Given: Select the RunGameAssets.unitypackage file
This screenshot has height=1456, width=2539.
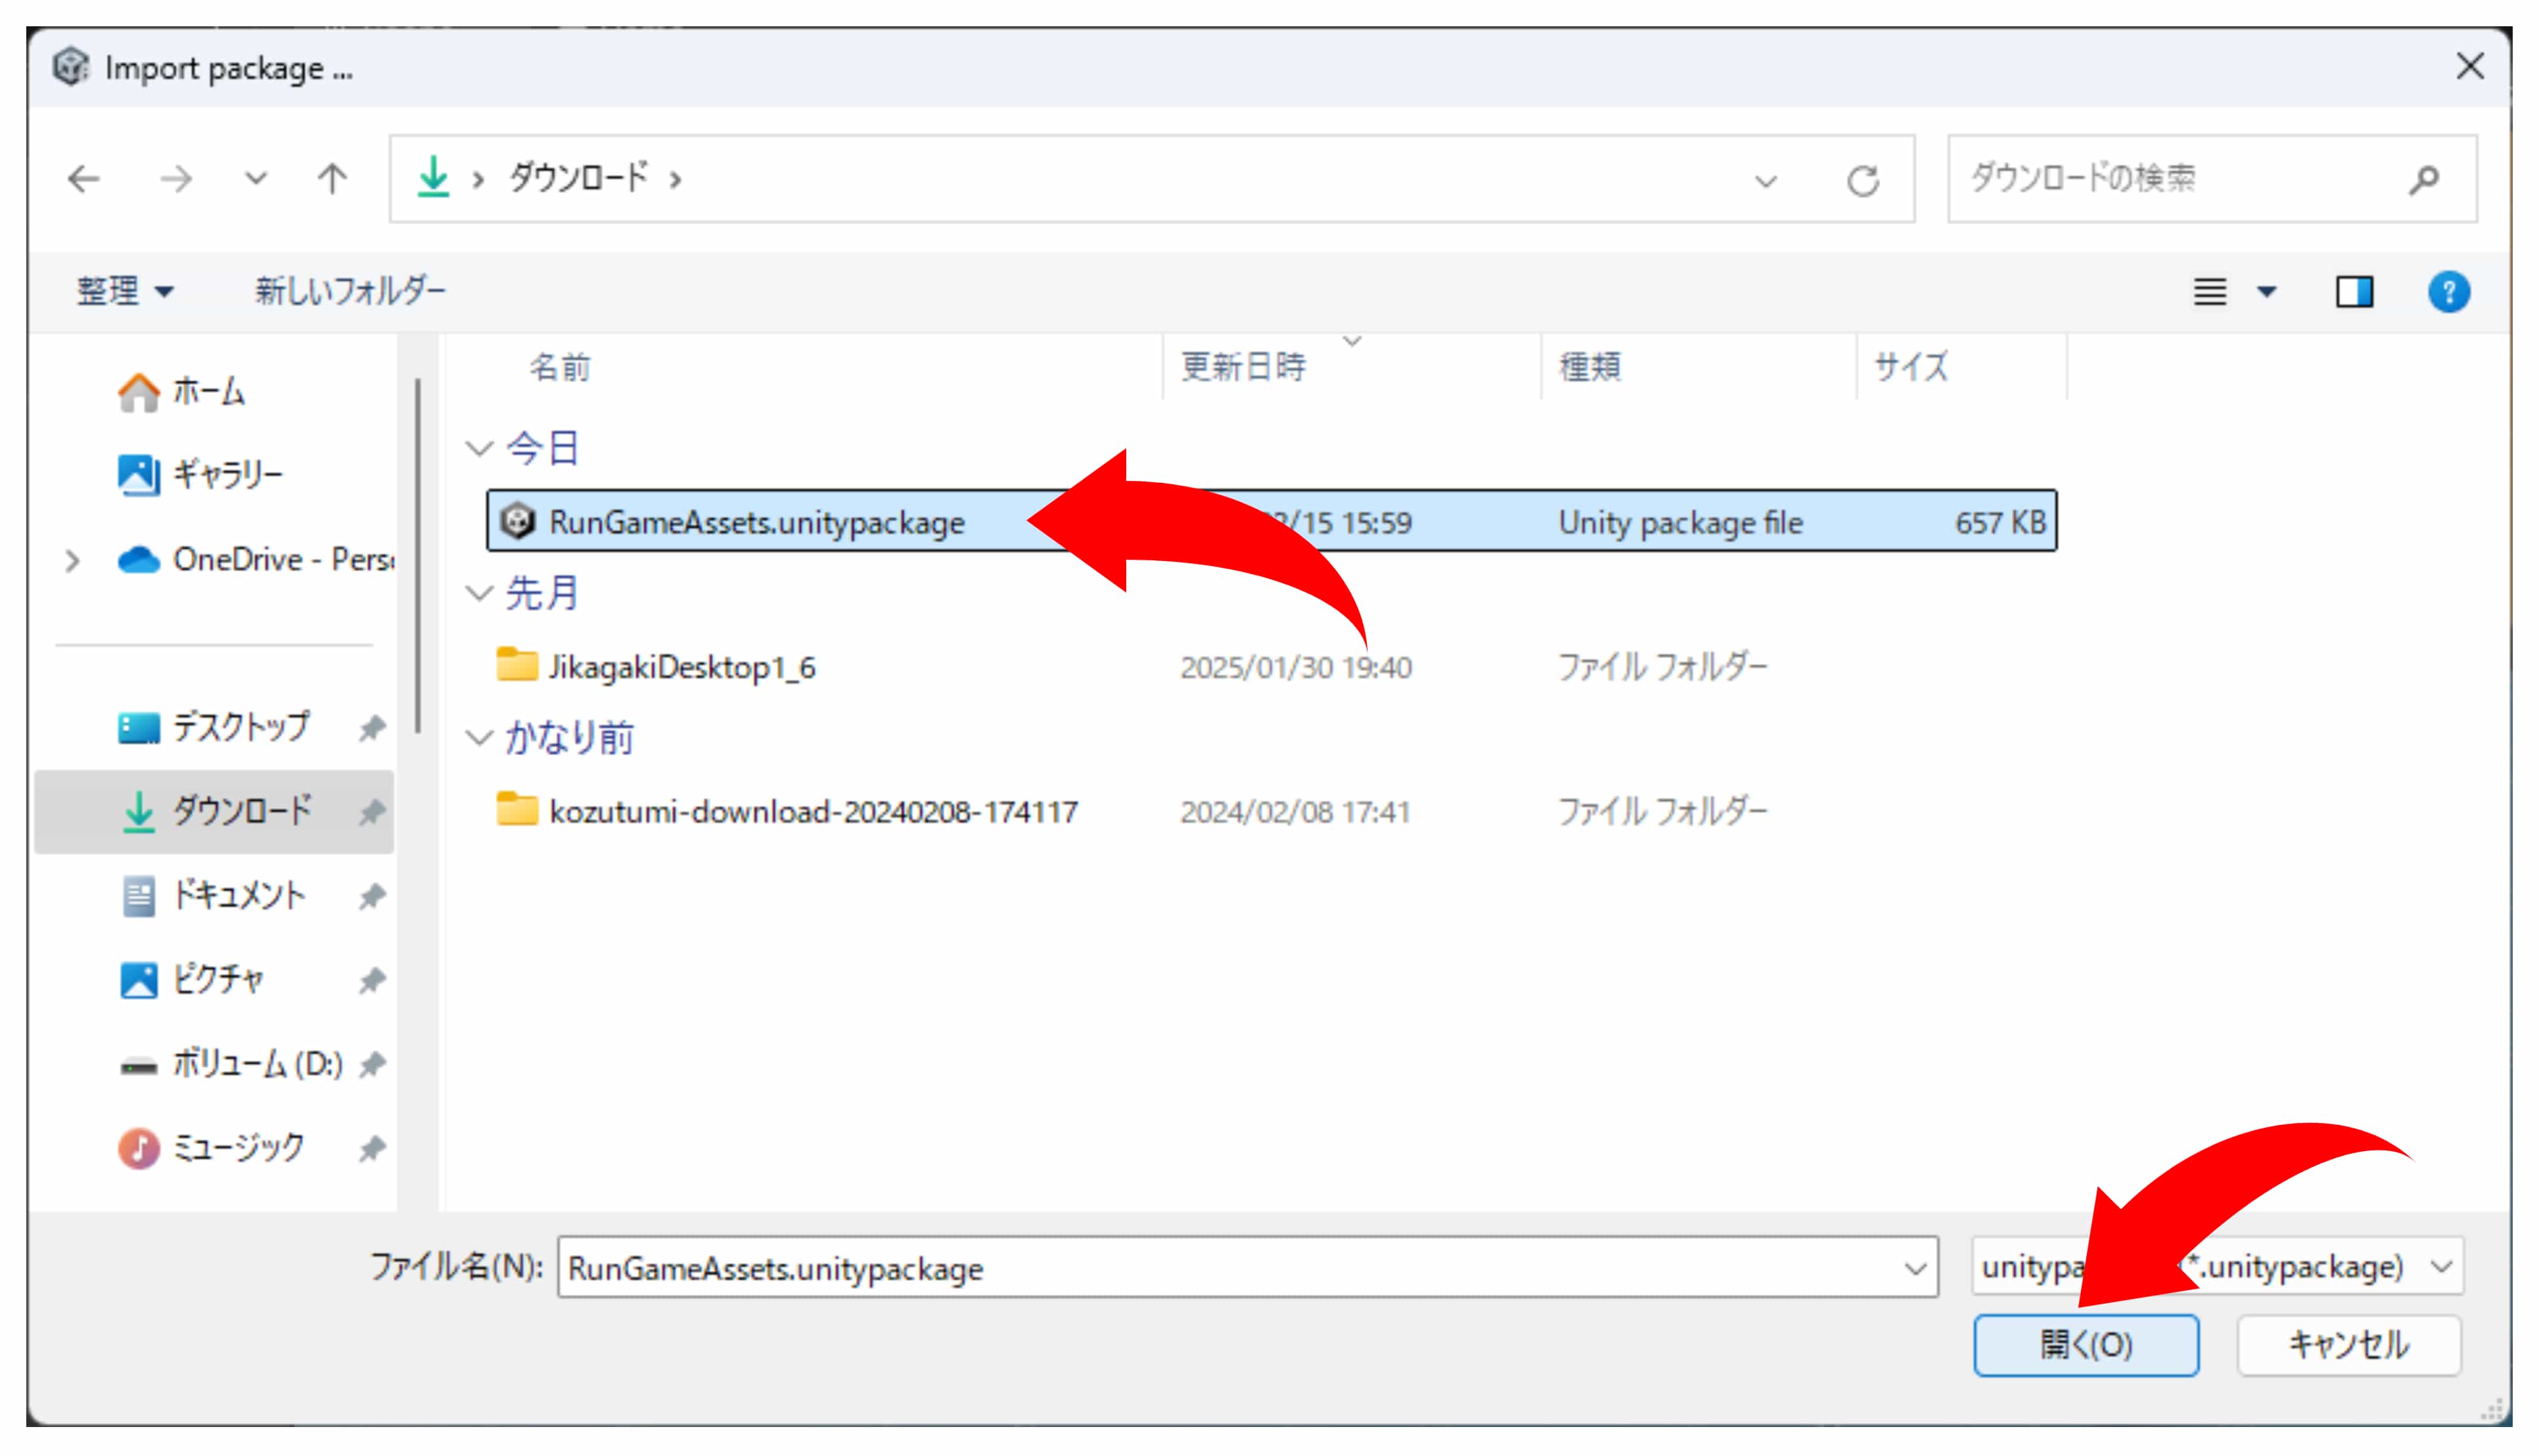Looking at the screenshot, I should click(756, 522).
